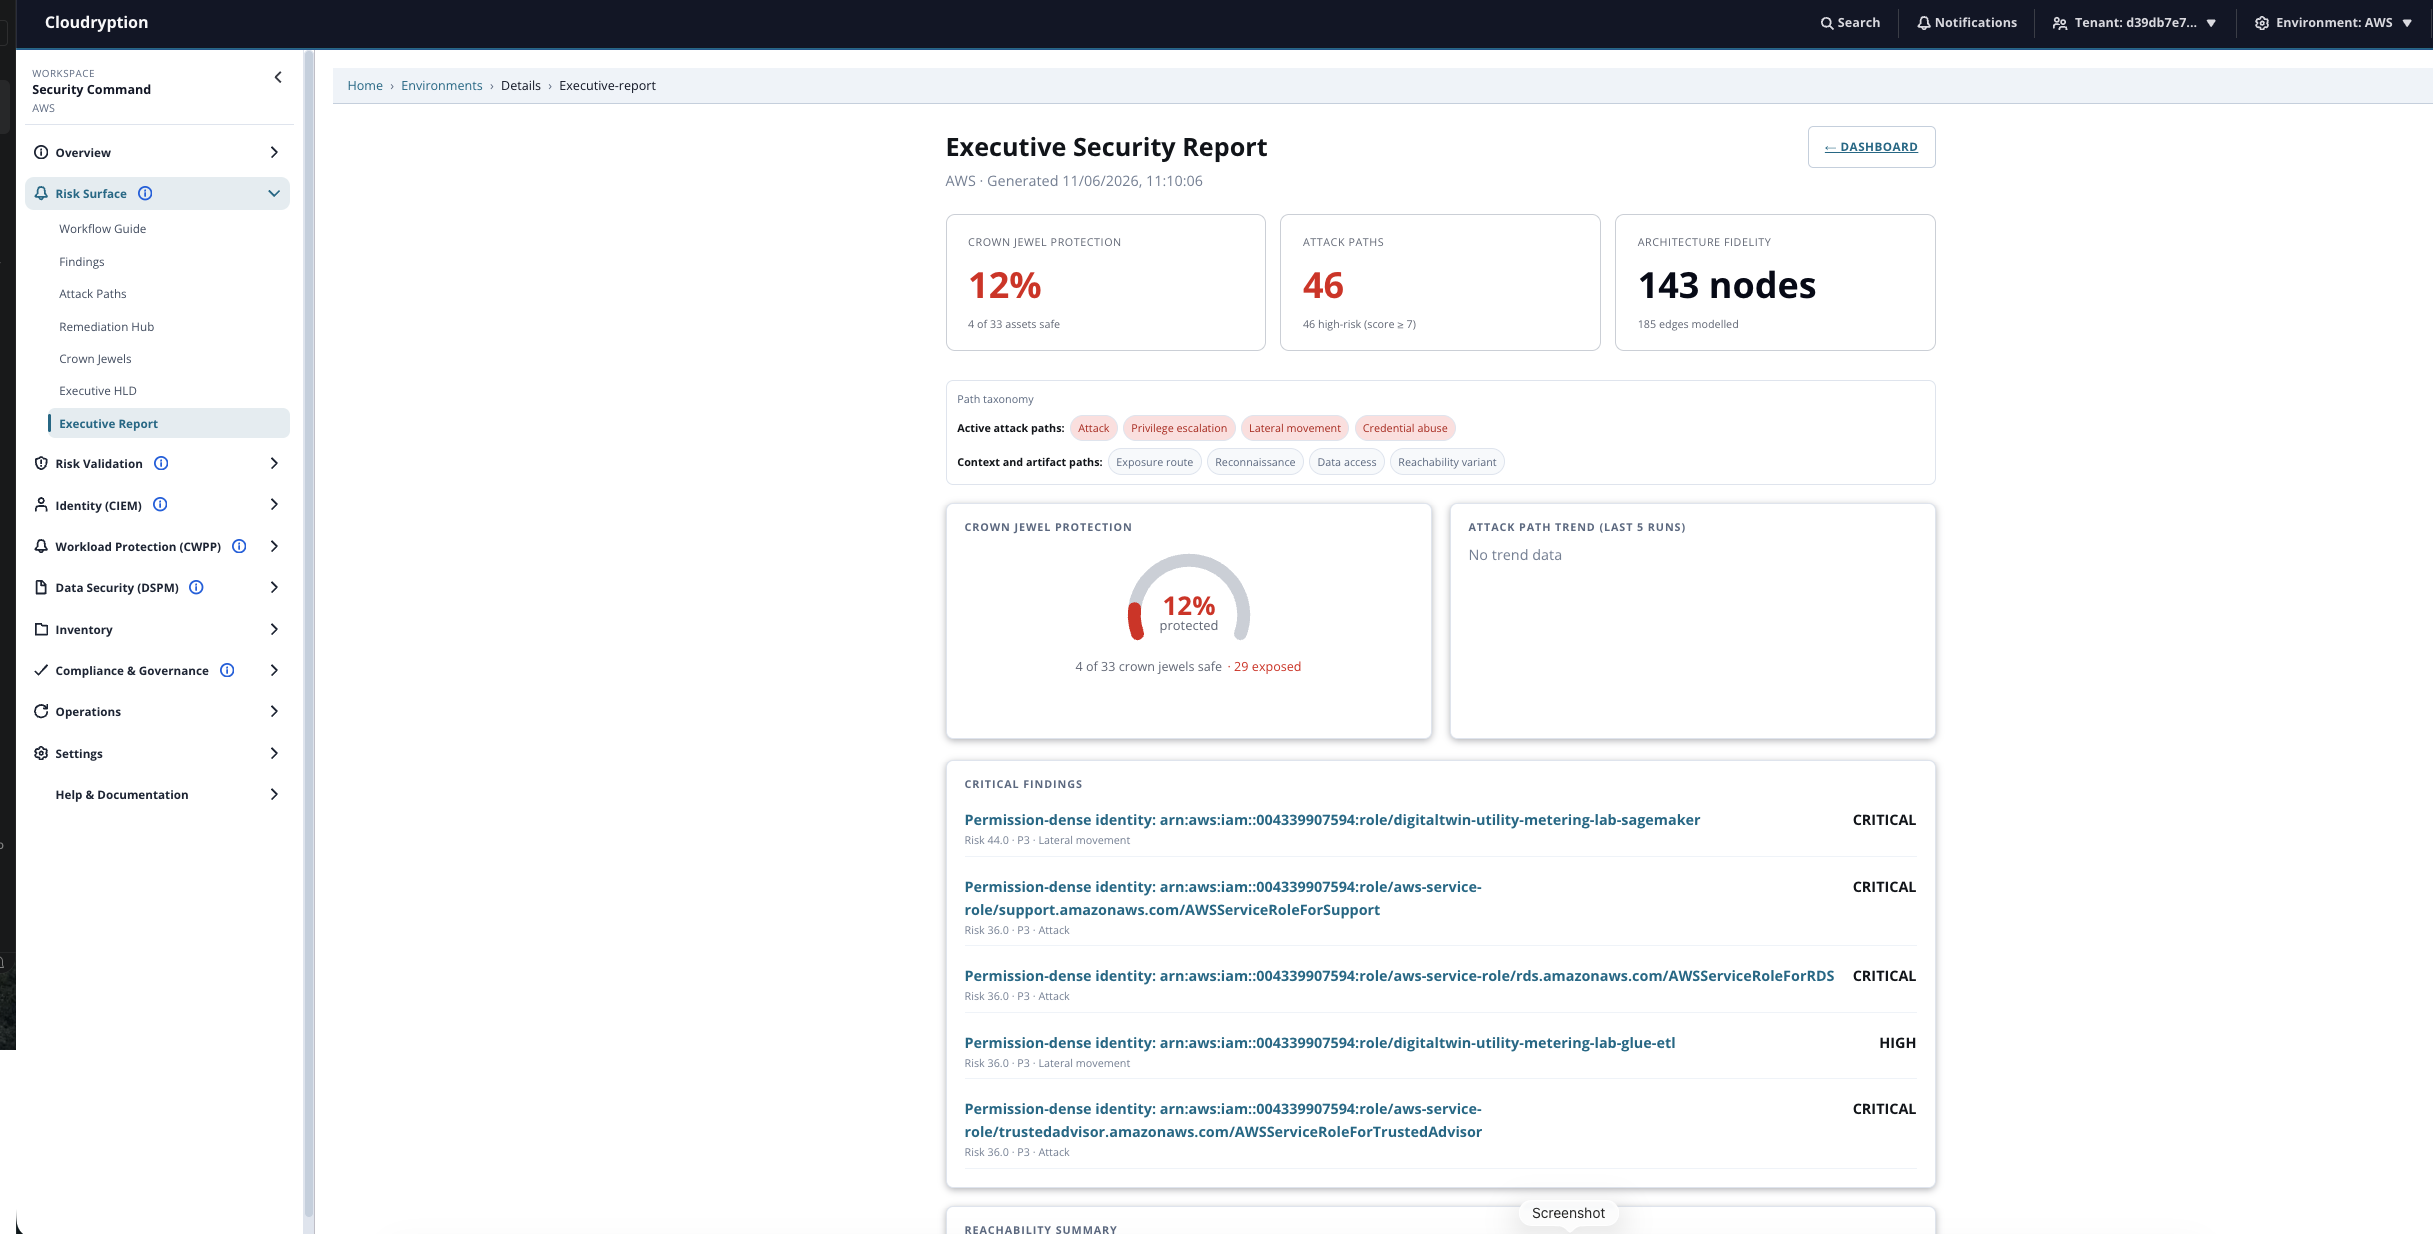This screenshot has height=1234, width=2433.
Task: Expand the Identity (CIEM) chevron
Action: [274, 505]
